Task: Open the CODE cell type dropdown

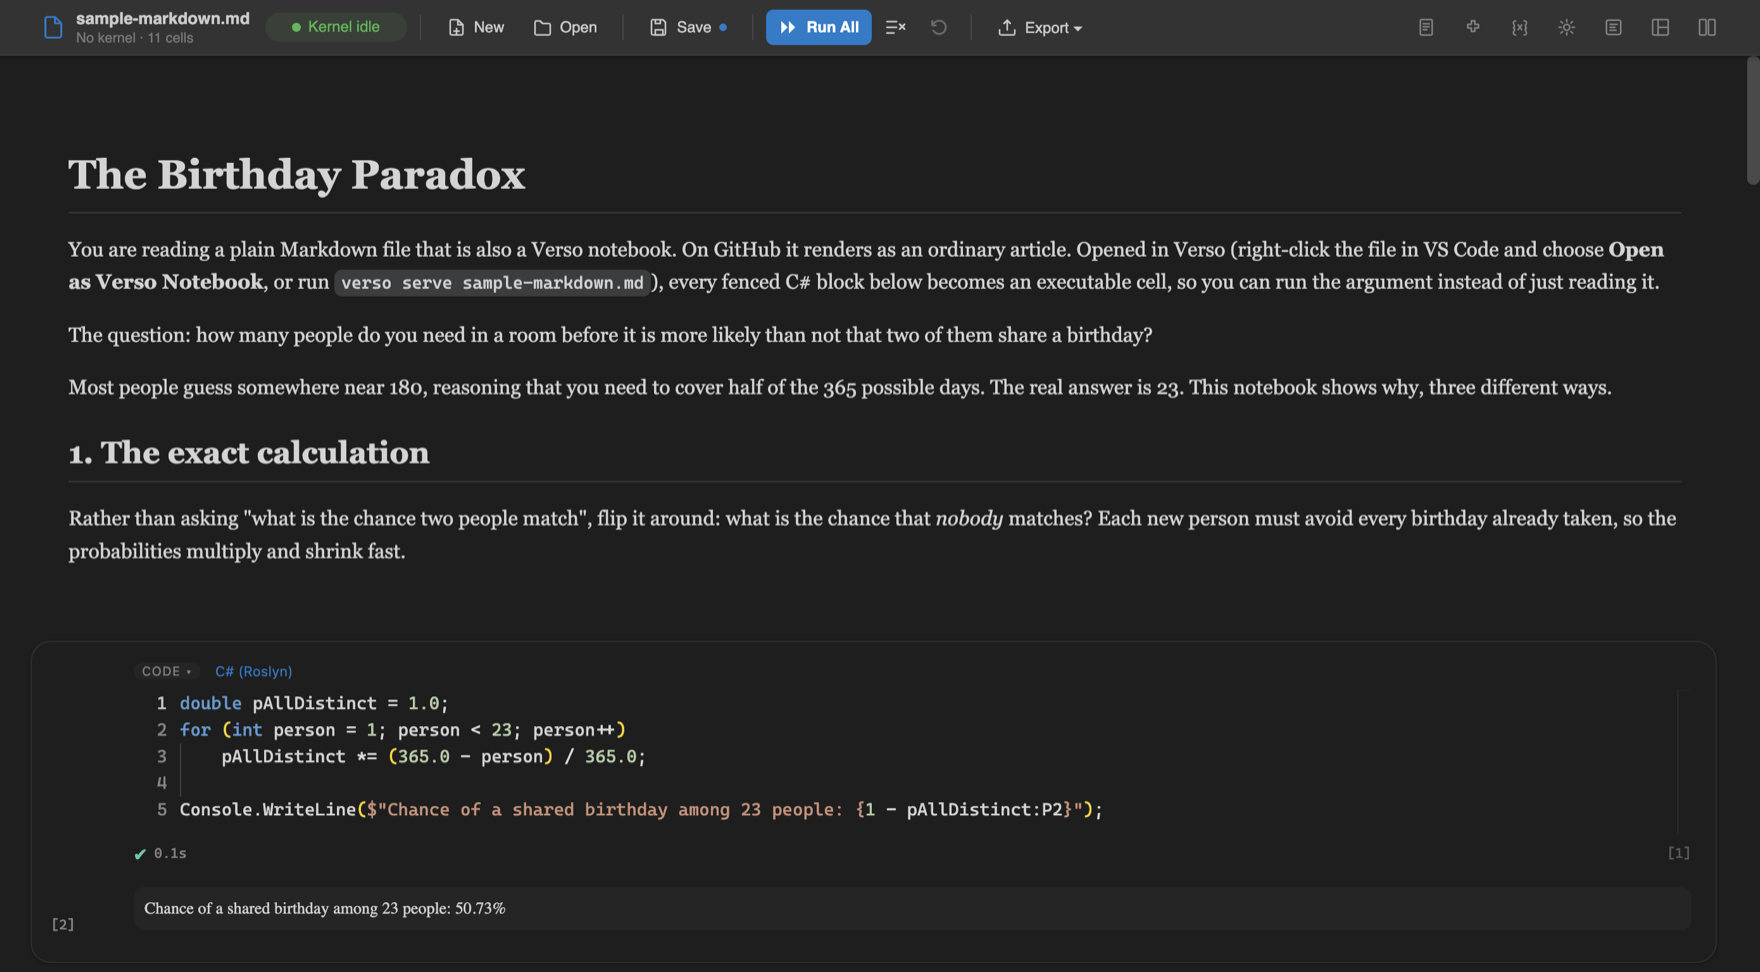Action: point(166,671)
